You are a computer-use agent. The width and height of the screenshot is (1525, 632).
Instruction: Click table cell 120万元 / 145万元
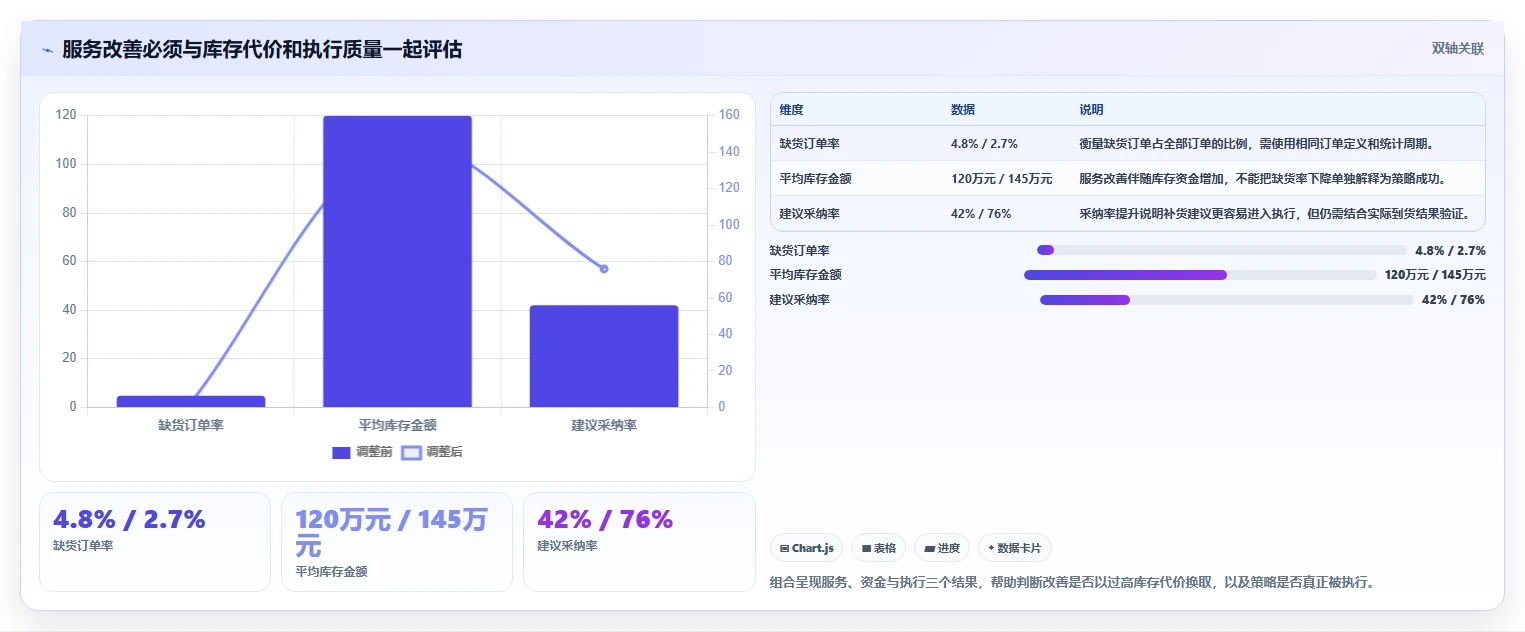tap(1001, 179)
